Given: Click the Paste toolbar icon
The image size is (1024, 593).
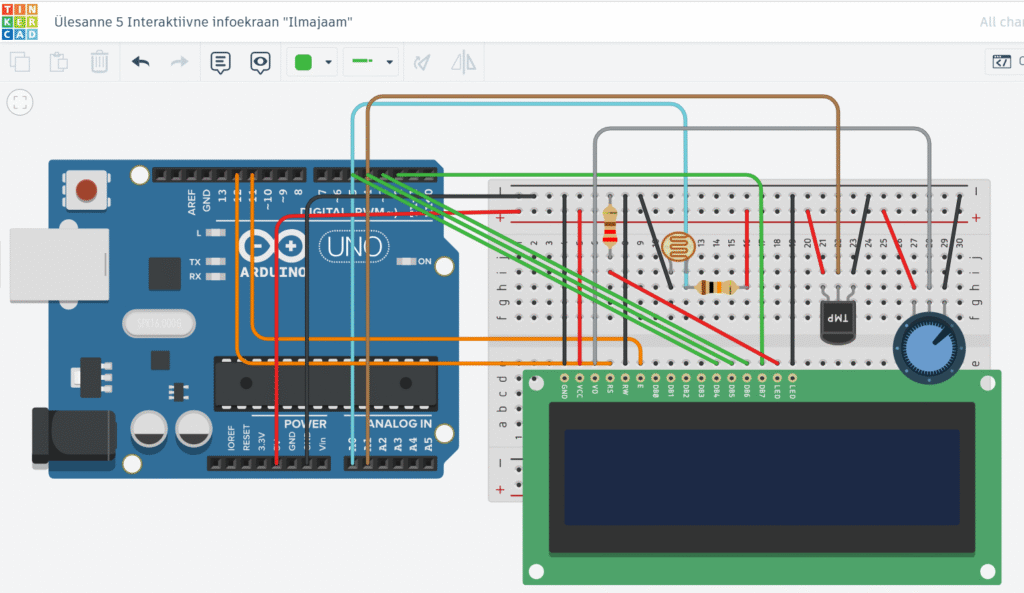Looking at the screenshot, I should [59, 62].
